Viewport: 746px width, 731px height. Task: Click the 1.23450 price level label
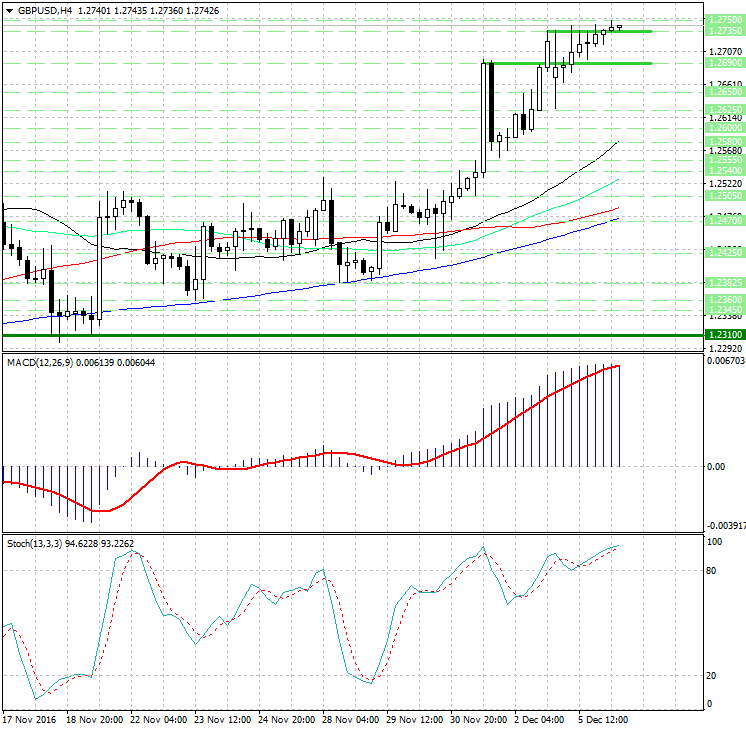(x=725, y=310)
